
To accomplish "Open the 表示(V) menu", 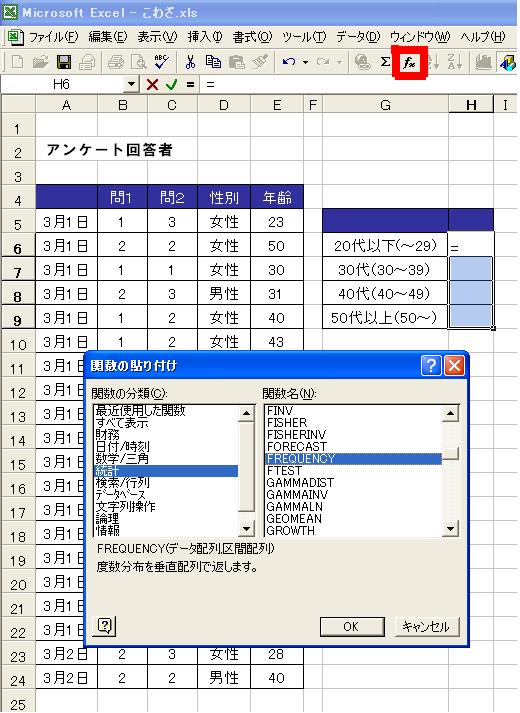I will click(157, 37).
